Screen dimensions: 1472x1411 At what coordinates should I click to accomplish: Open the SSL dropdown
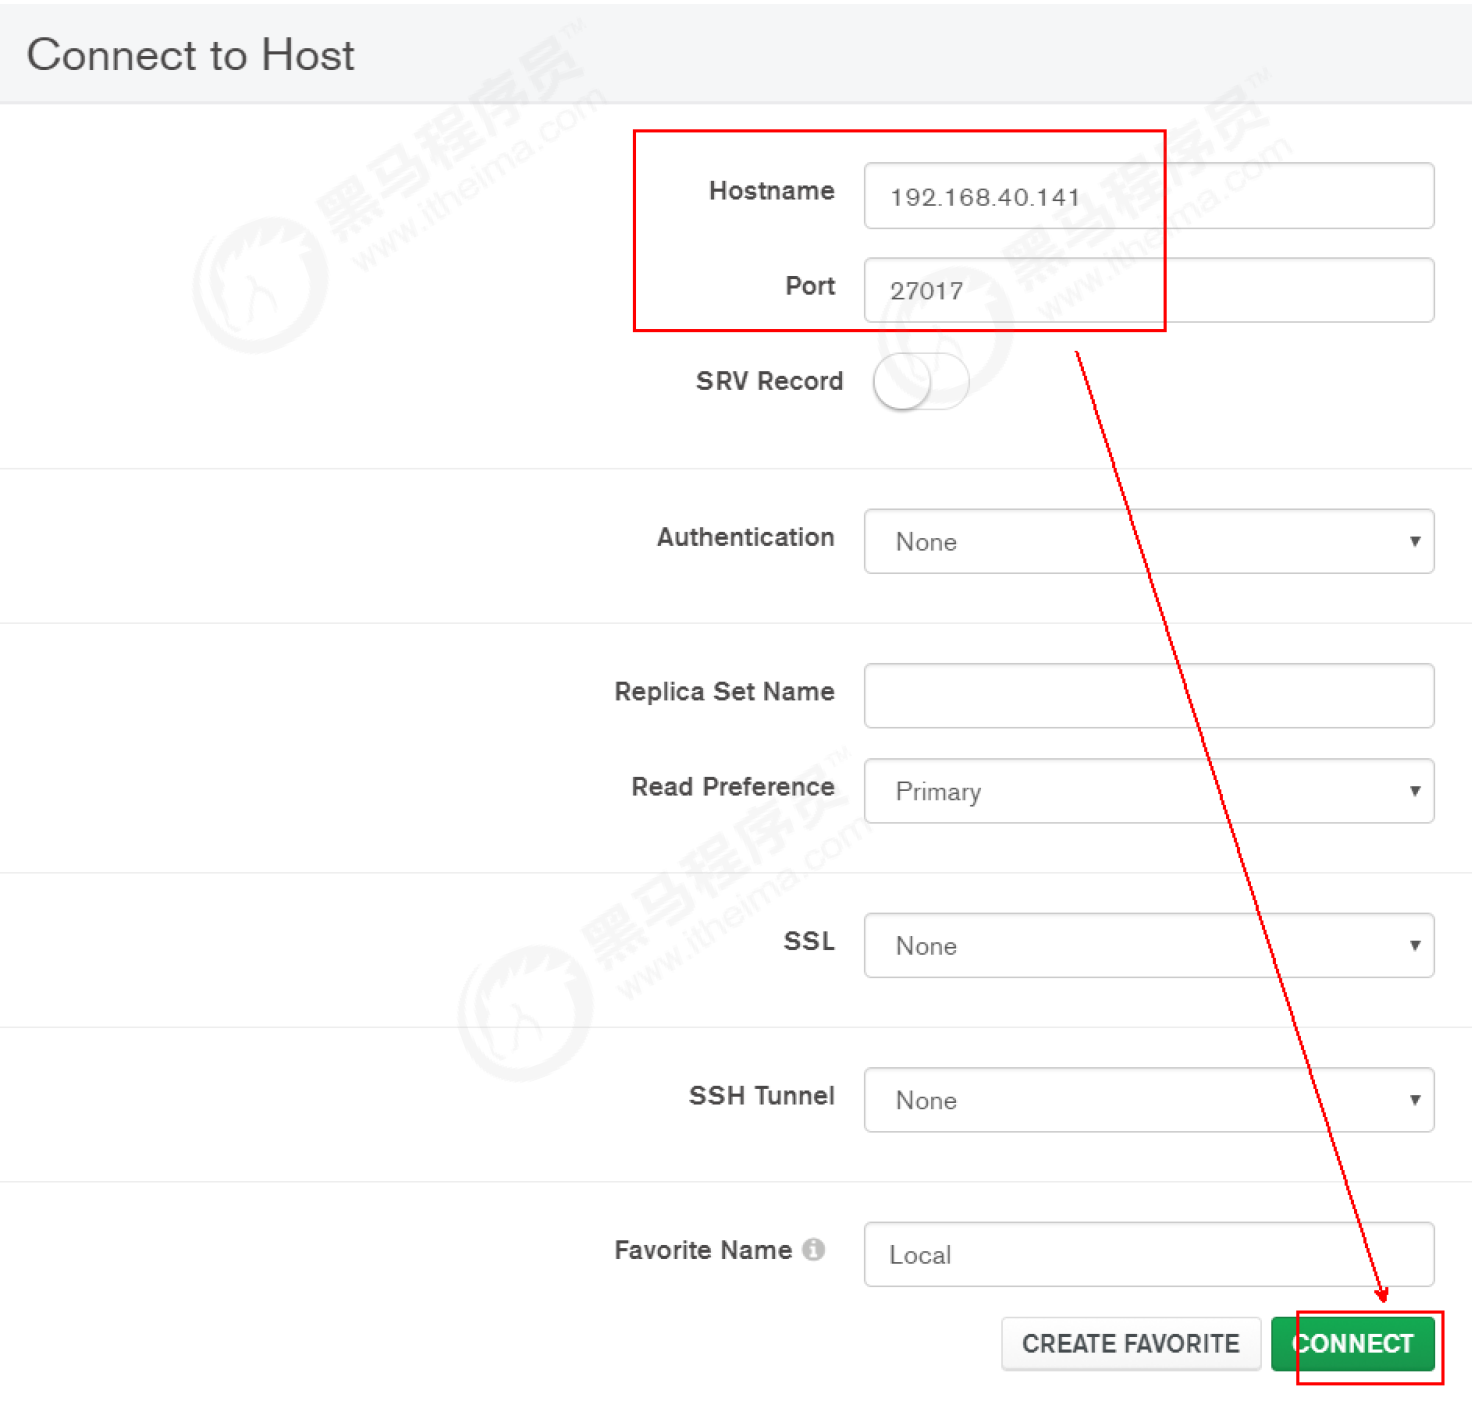tap(1148, 945)
